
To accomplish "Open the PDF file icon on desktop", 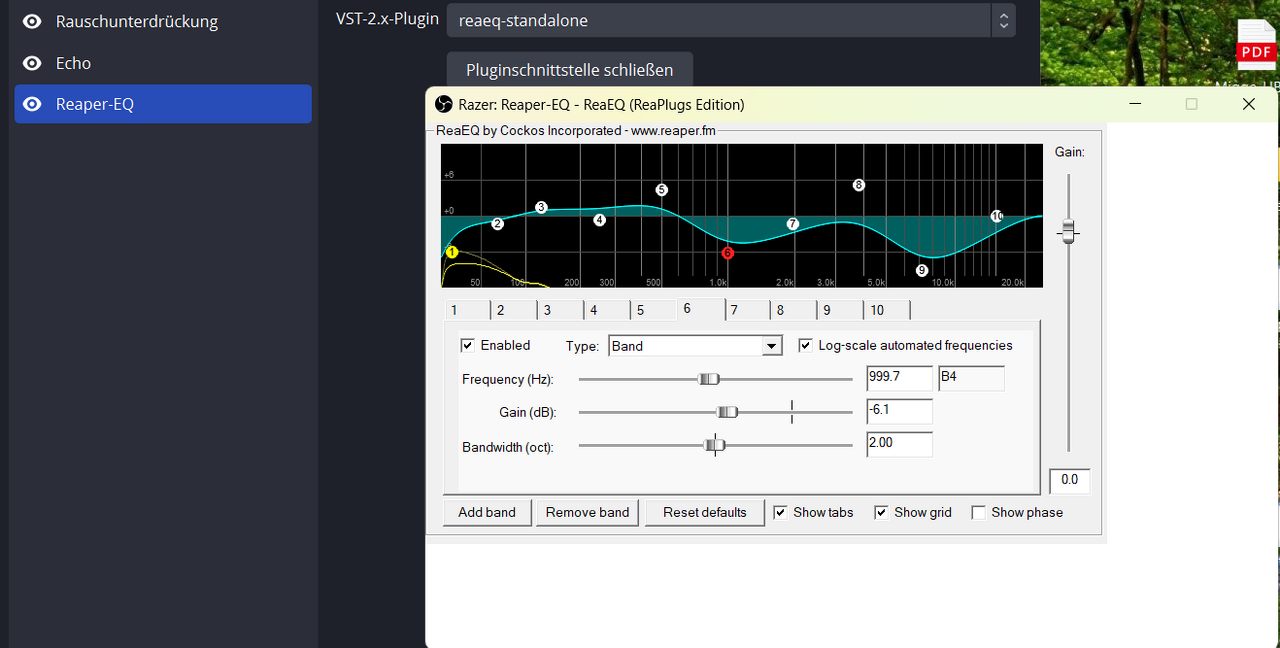I will click(x=1256, y=45).
